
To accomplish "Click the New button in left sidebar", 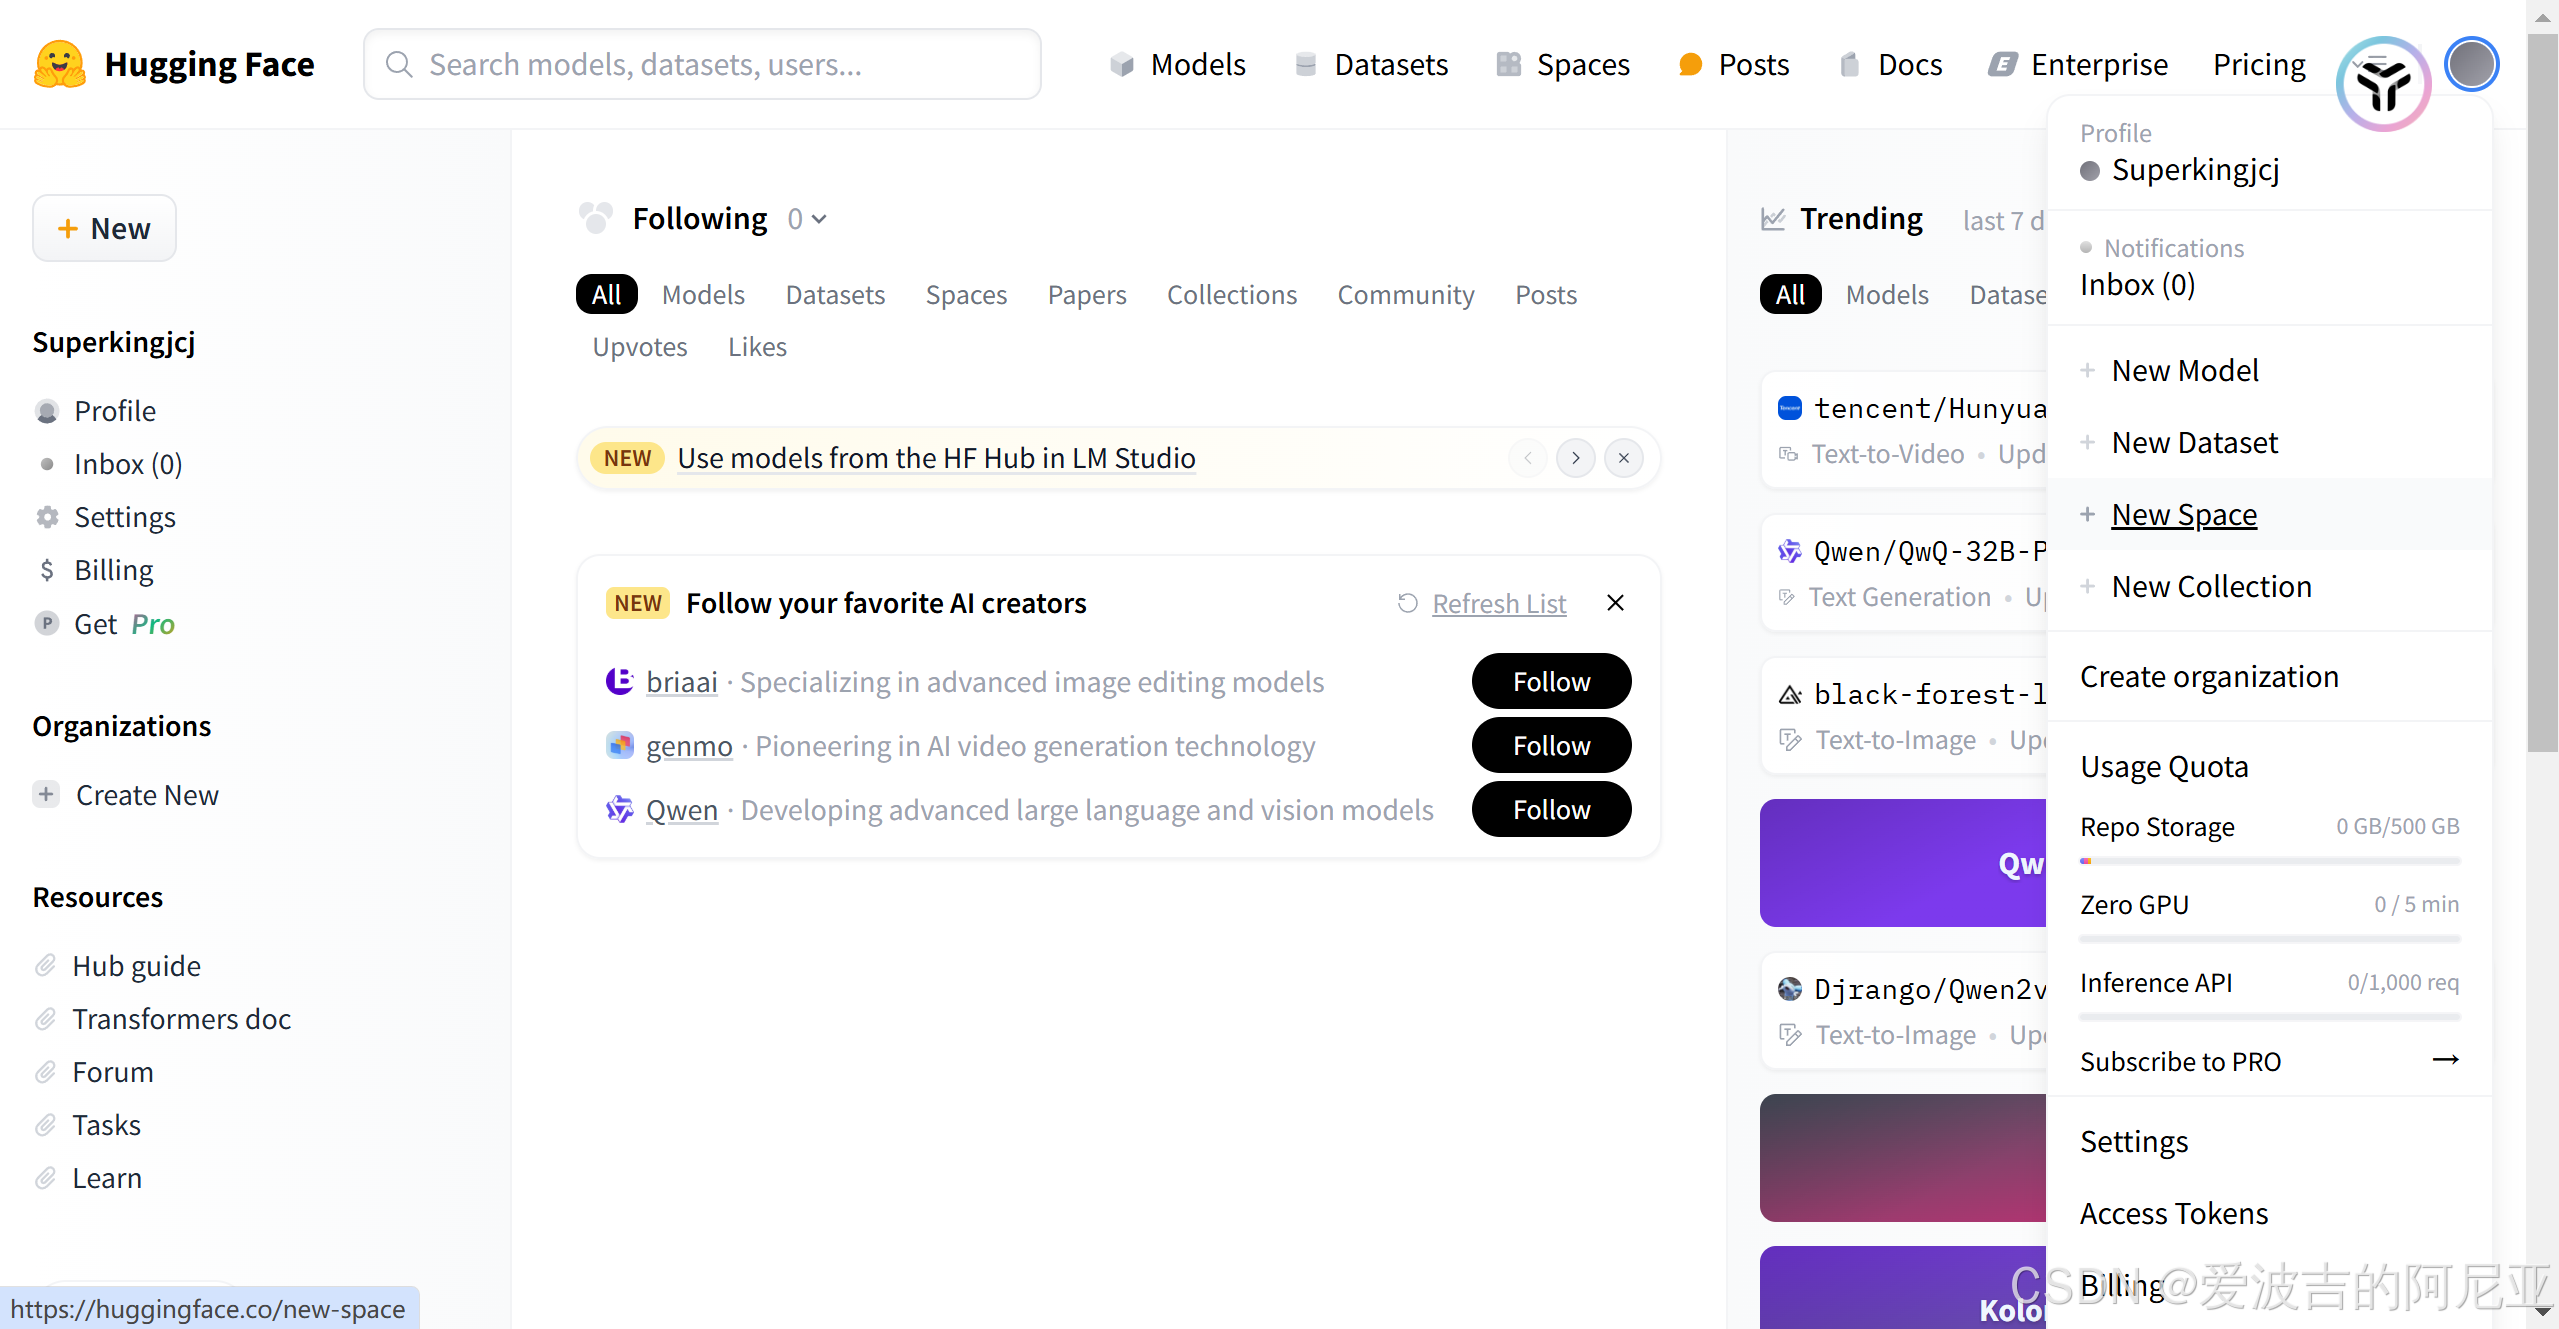I will coord(104,228).
